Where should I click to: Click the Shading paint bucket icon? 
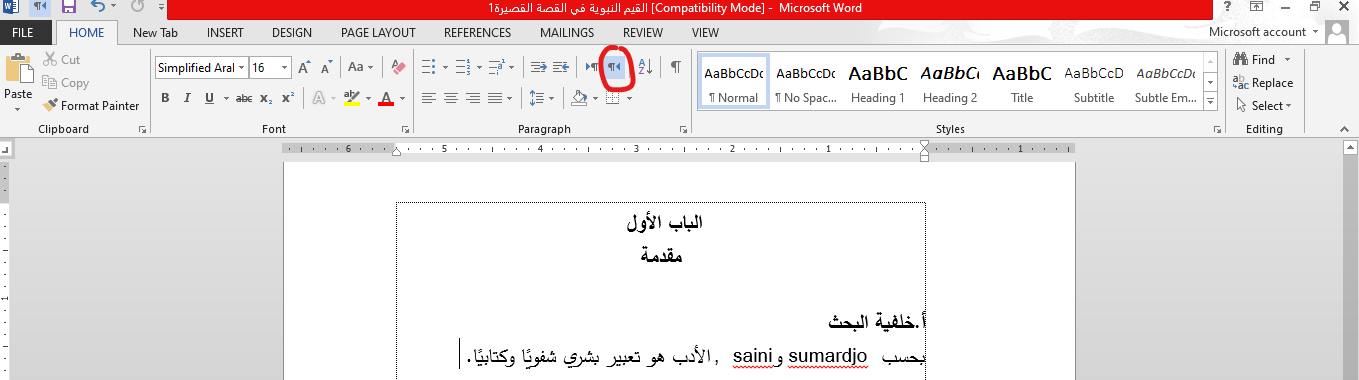(x=578, y=98)
